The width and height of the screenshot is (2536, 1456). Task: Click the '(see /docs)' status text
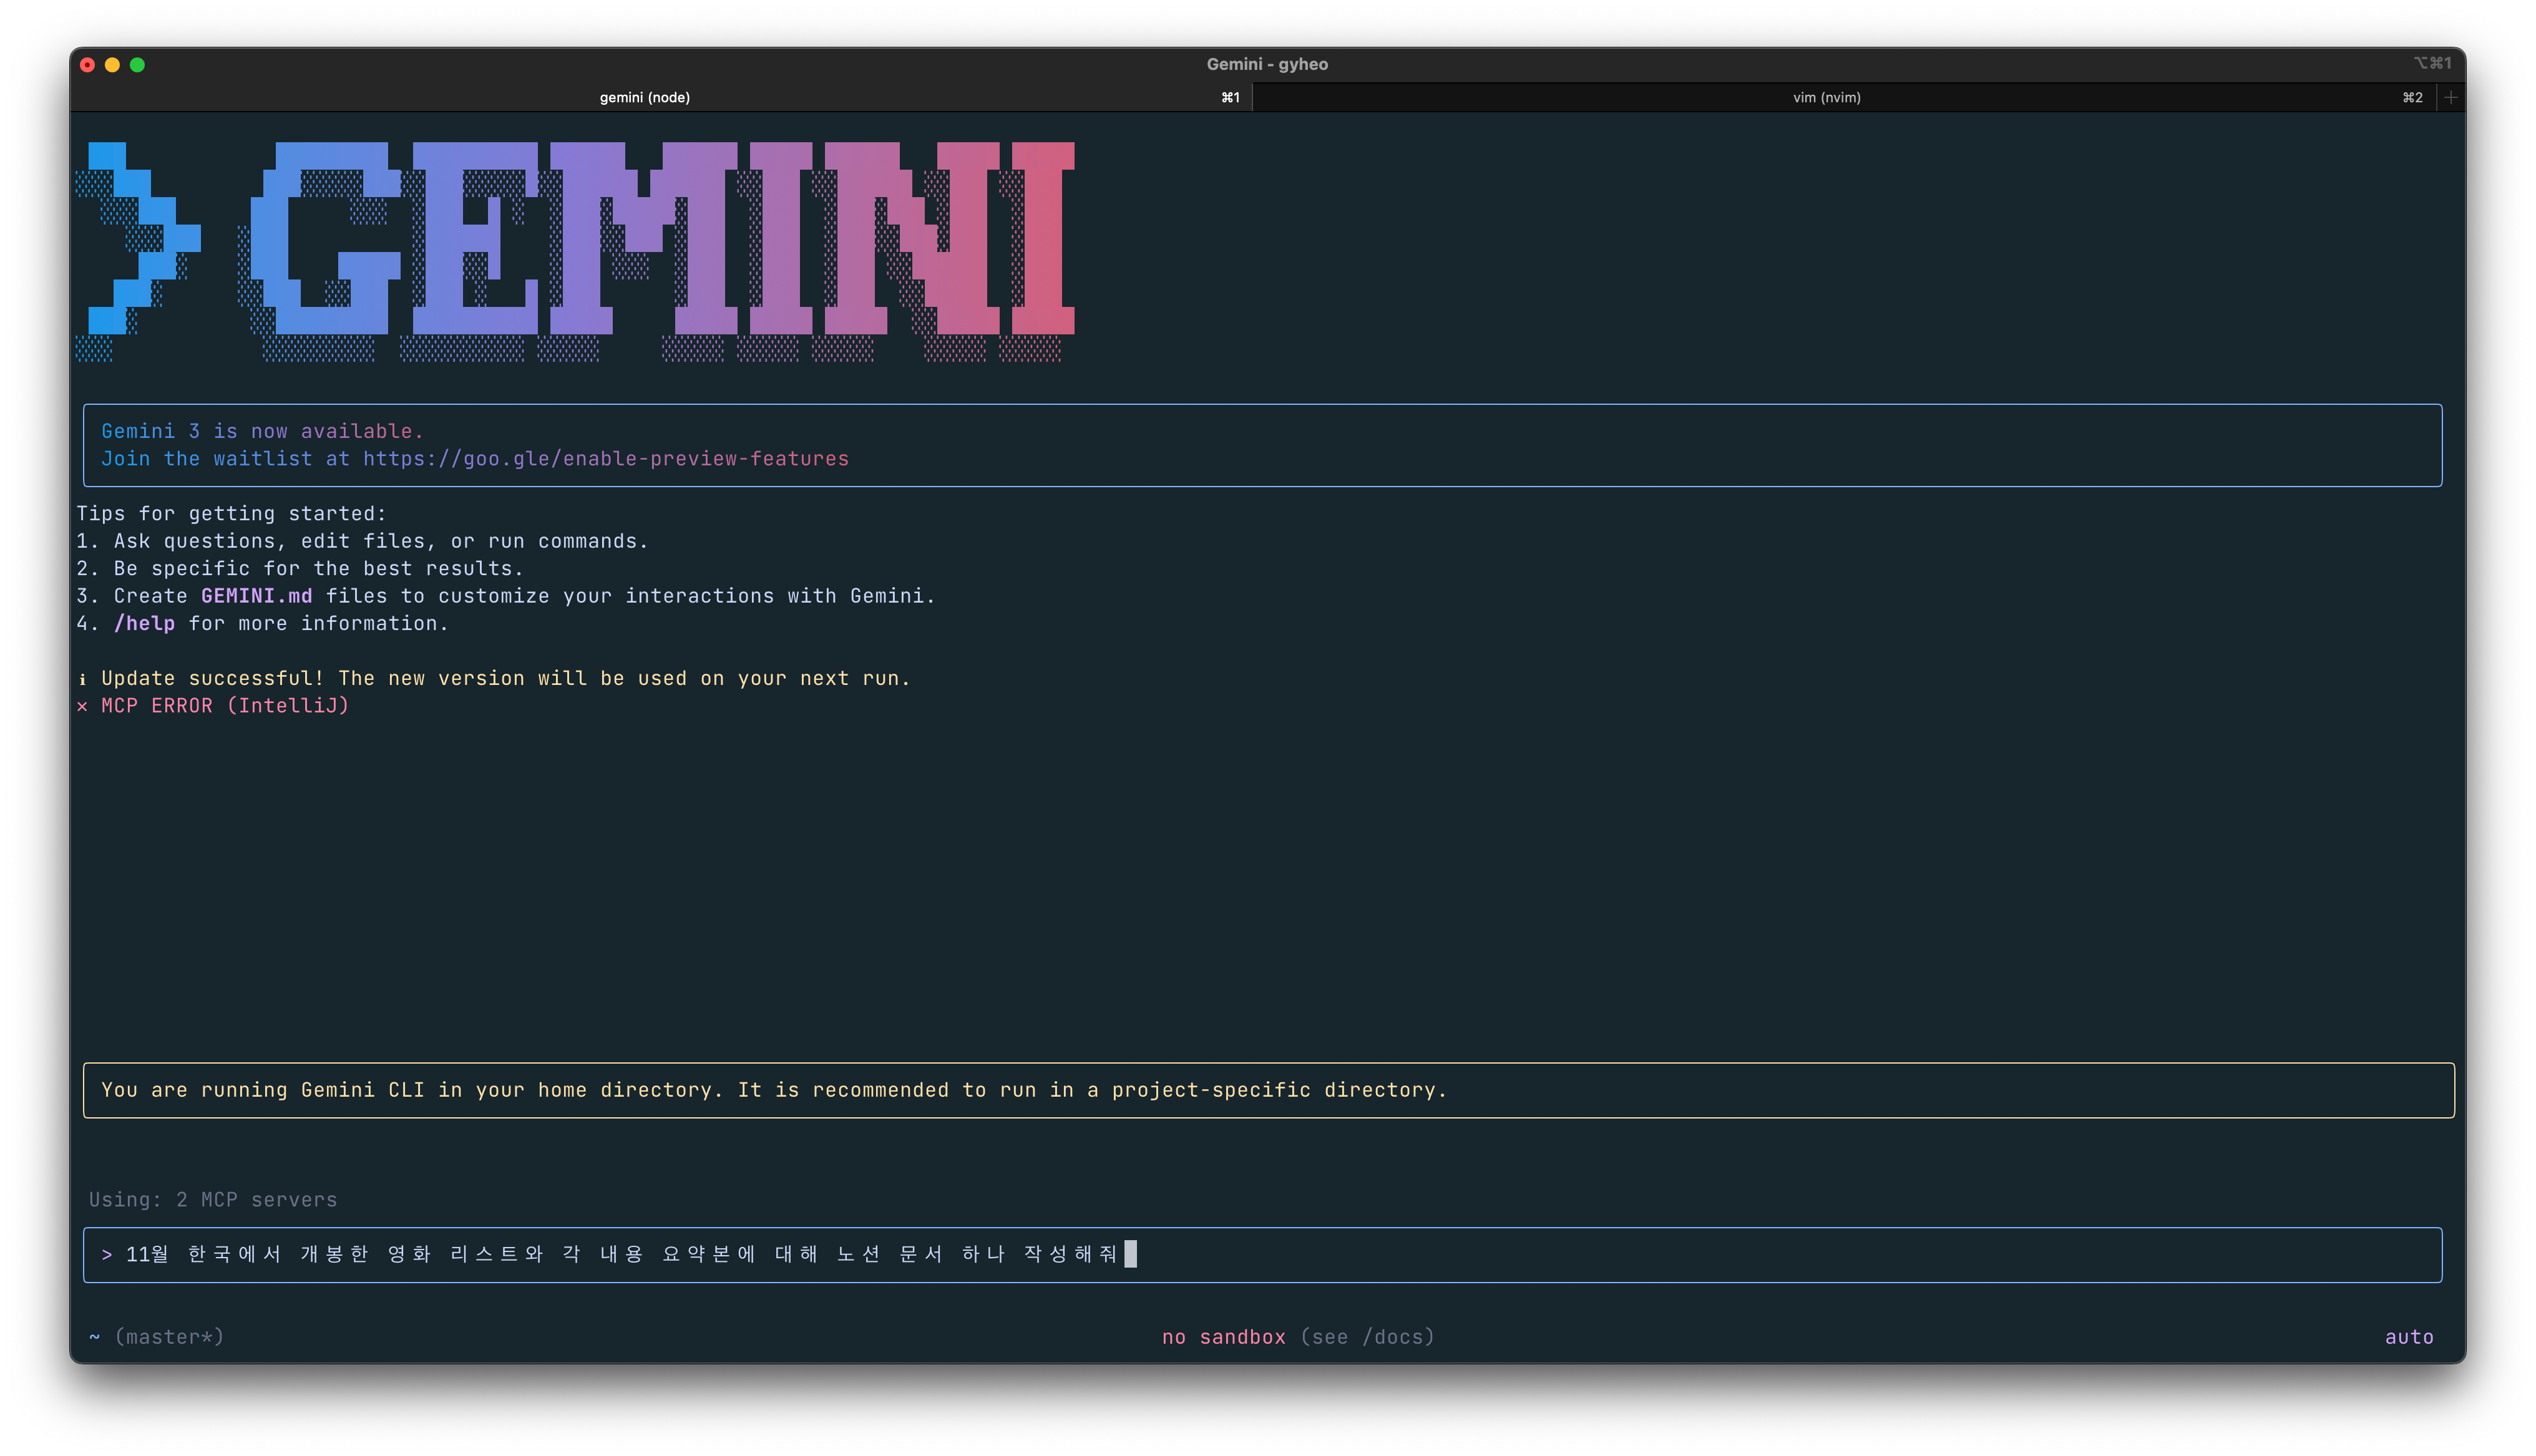click(x=1367, y=1337)
